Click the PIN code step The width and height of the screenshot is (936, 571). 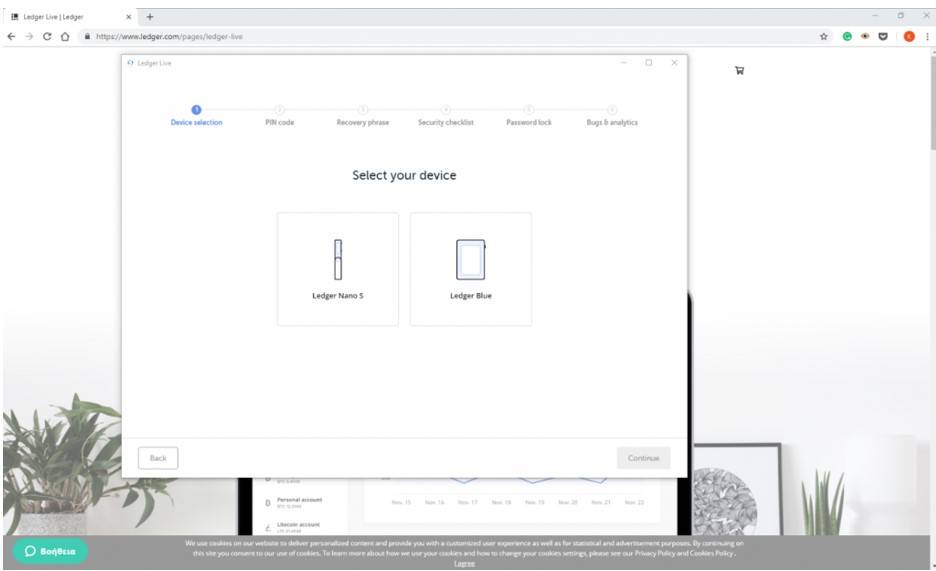click(279, 116)
